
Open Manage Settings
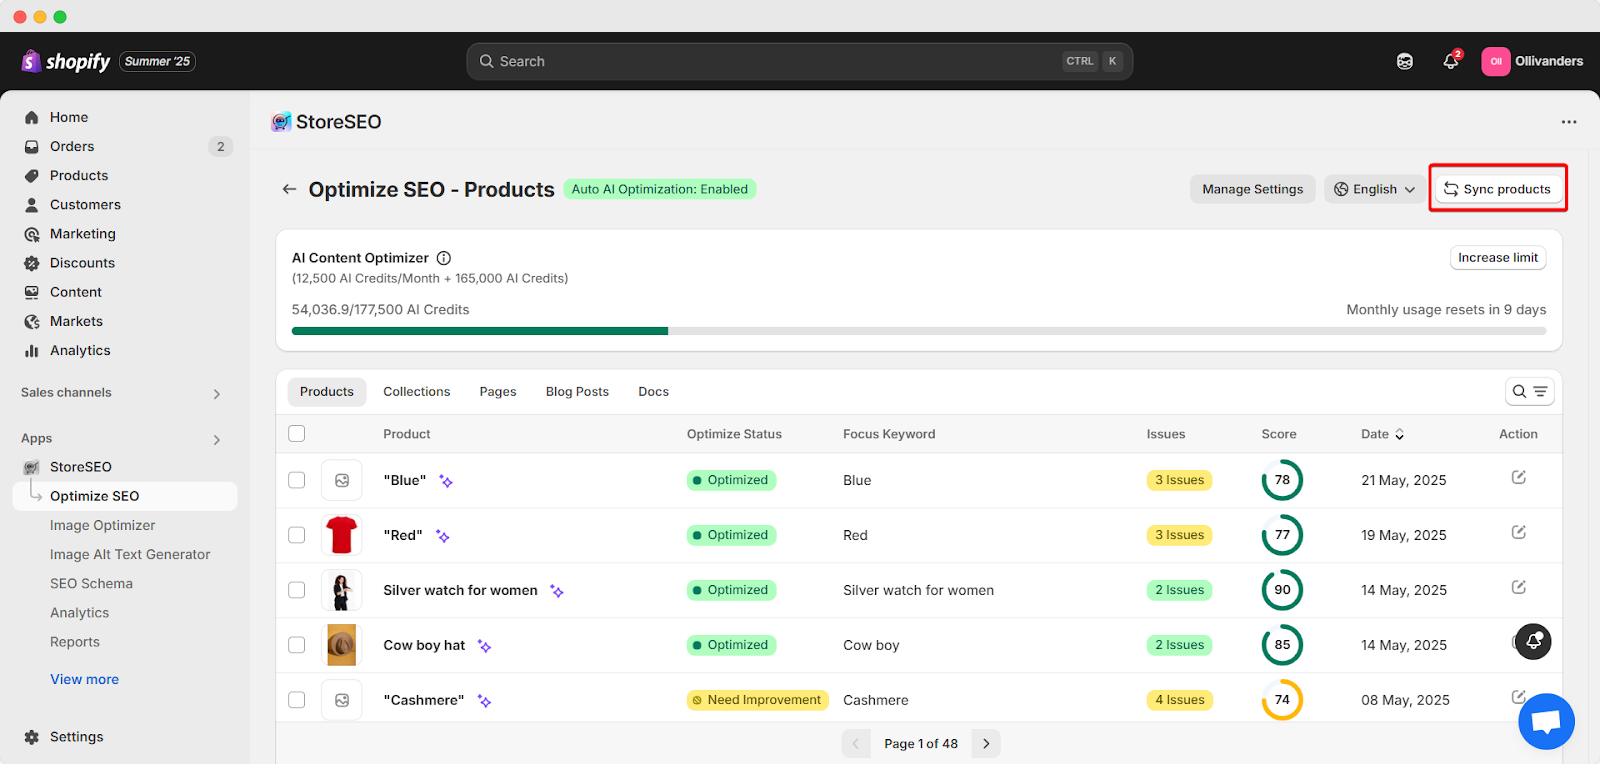(x=1253, y=189)
